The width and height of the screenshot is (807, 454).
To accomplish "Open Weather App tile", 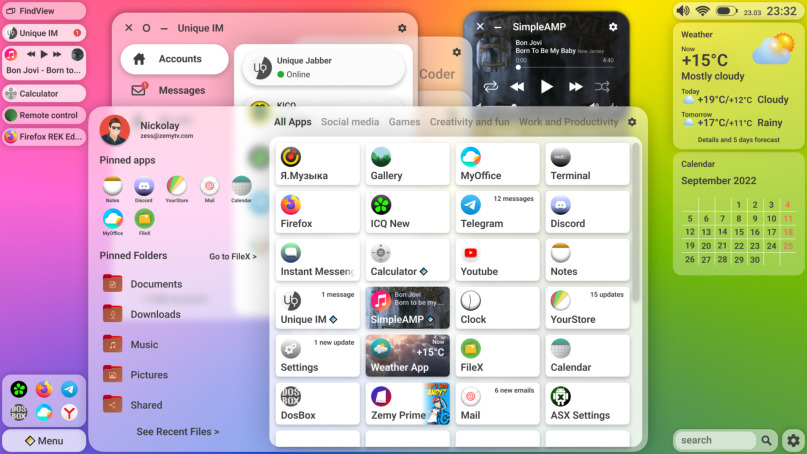I will click(x=408, y=356).
